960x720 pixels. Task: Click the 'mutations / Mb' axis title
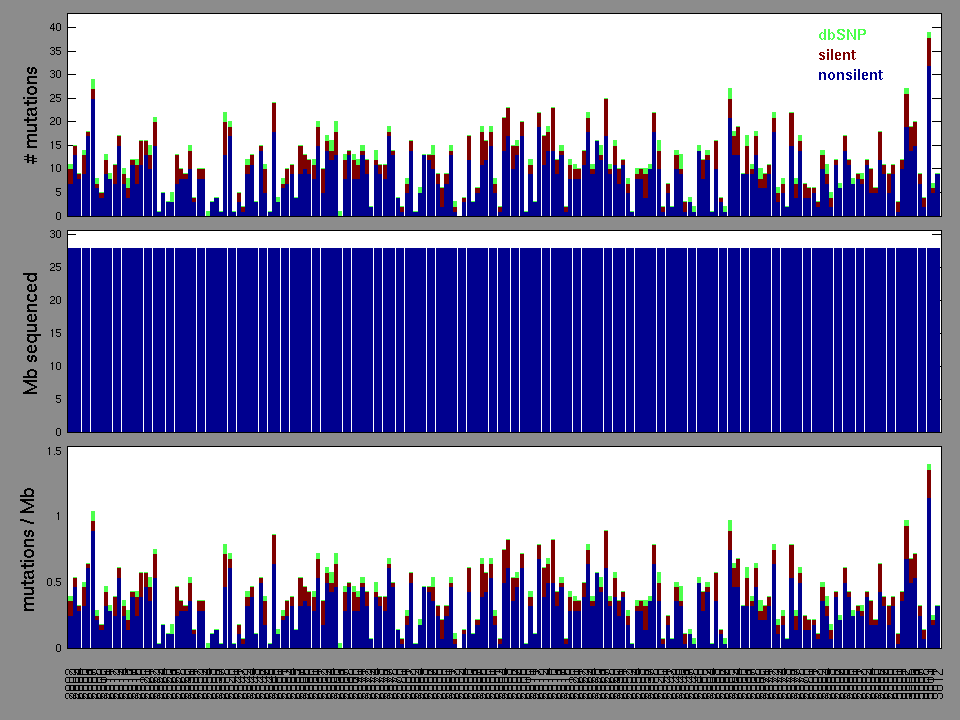point(31,548)
